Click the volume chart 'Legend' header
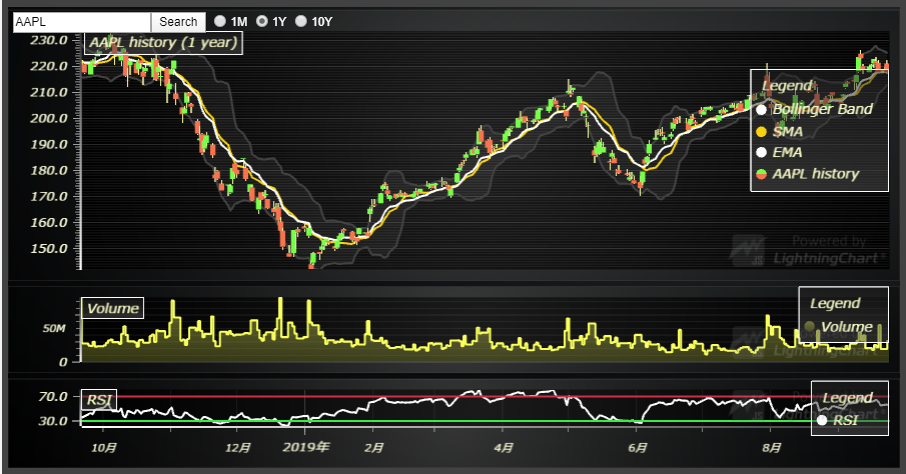This screenshot has width=906, height=474. [x=835, y=303]
